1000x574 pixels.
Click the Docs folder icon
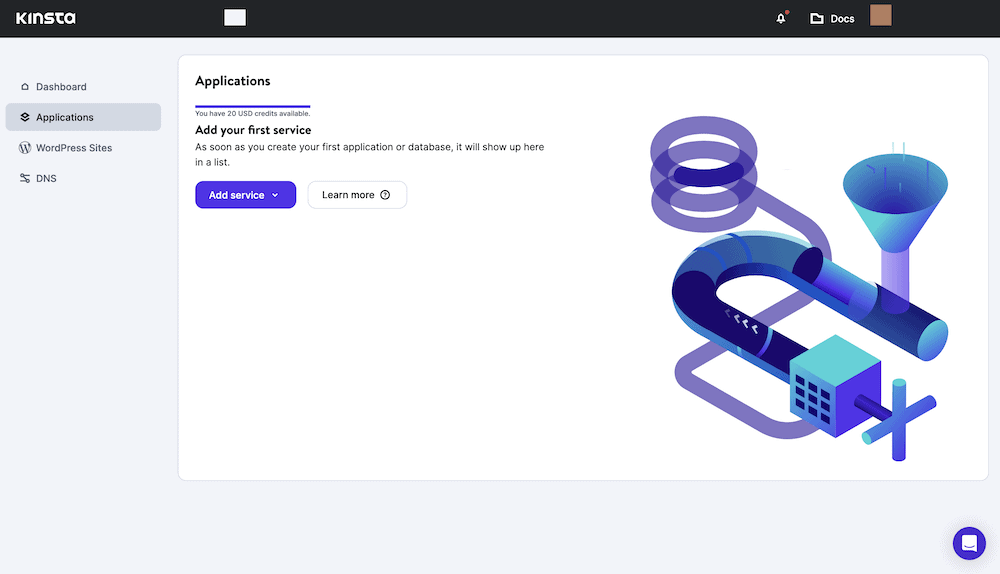coord(817,18)
